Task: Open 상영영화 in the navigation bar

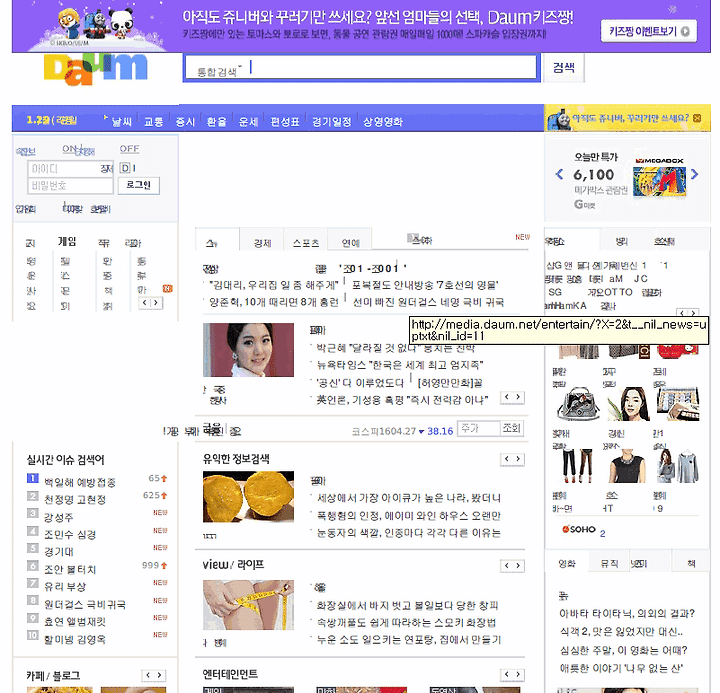Action: [383, 122]
